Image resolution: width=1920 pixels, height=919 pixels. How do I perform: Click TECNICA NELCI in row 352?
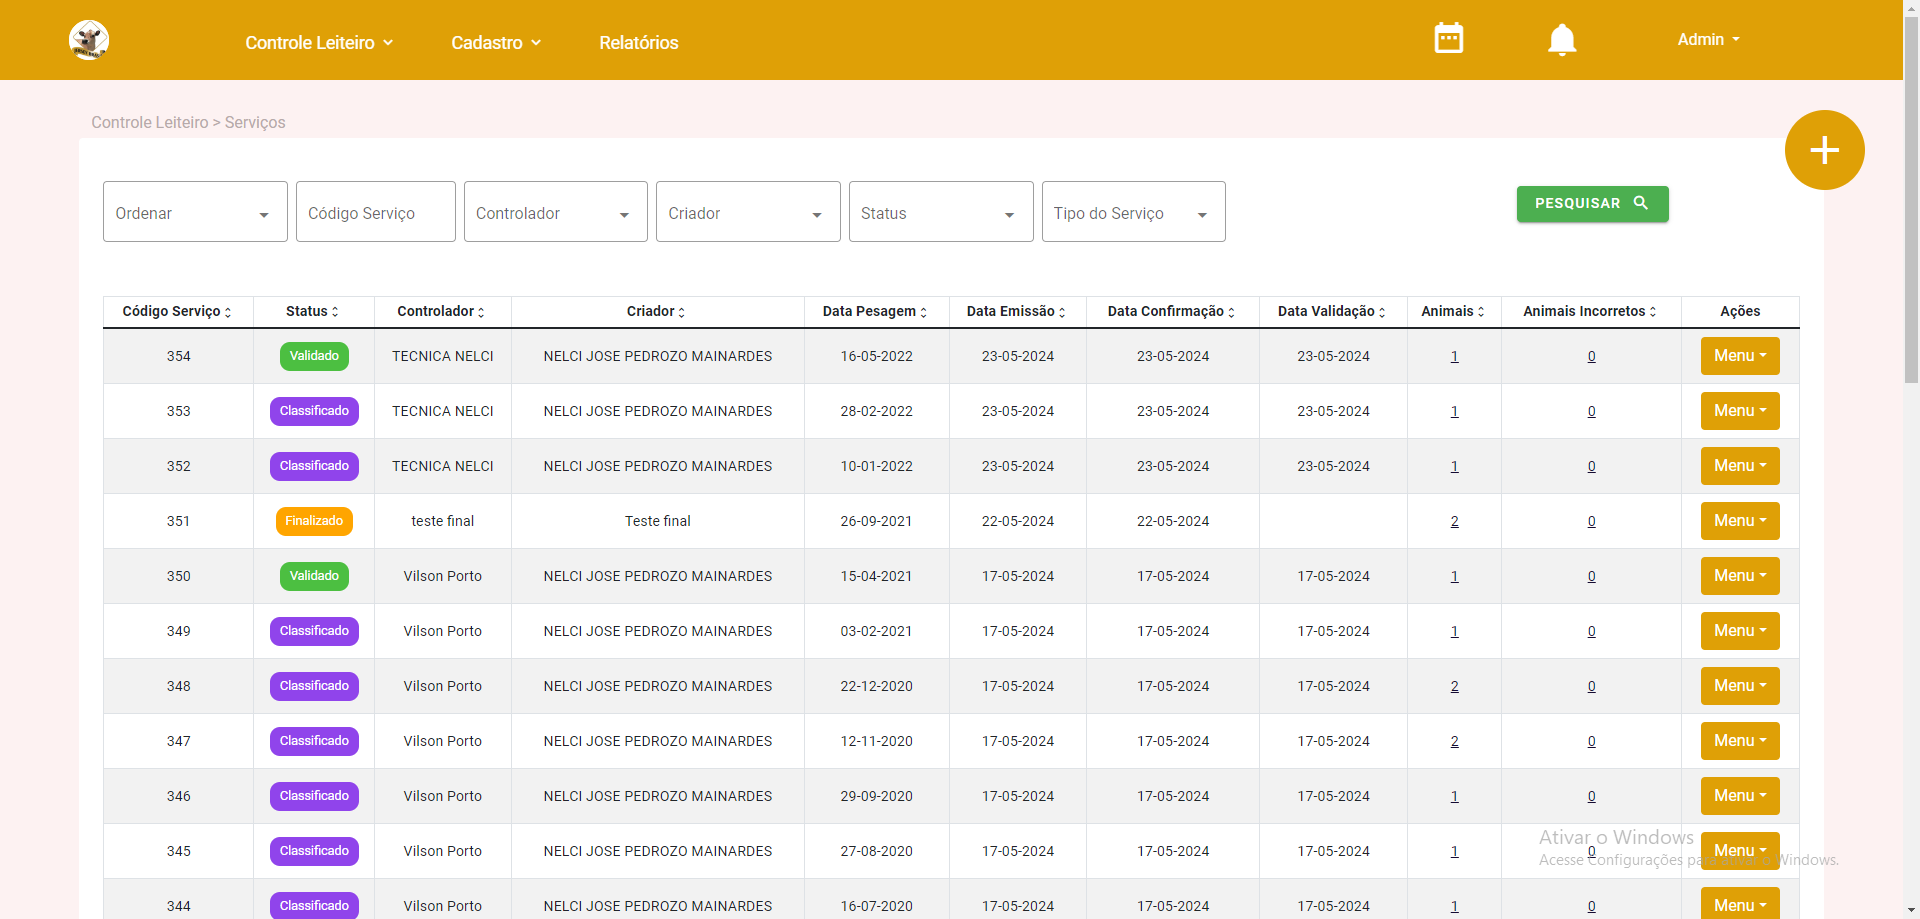(443, 466)
